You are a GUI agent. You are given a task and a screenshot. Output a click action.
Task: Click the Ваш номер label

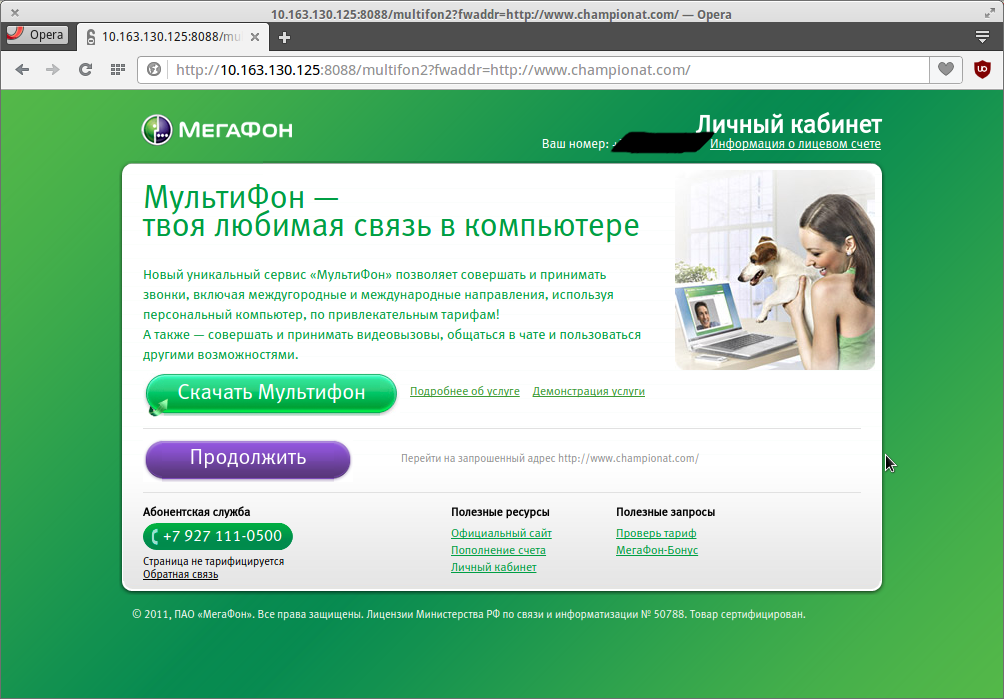click(576, 144)
